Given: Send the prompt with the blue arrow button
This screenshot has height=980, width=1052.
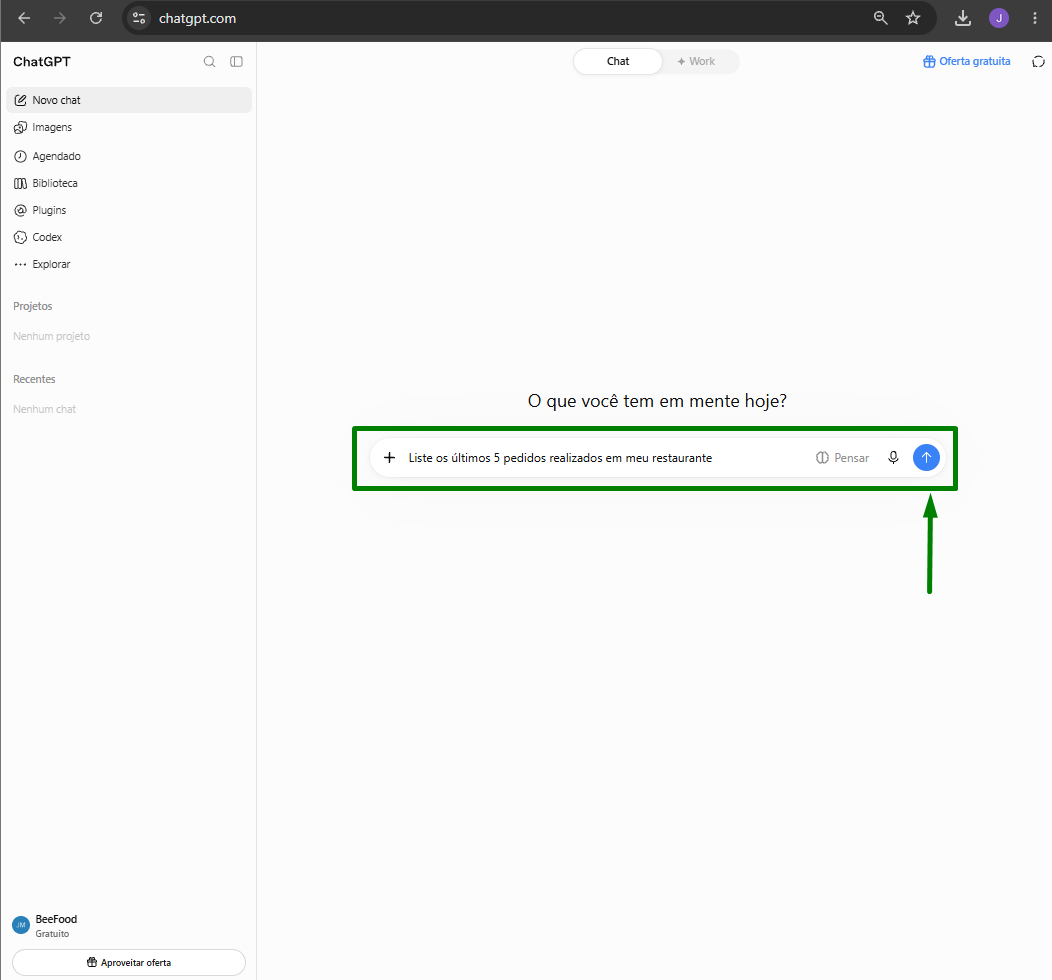Looking at the screenshot, I should 926,457.
